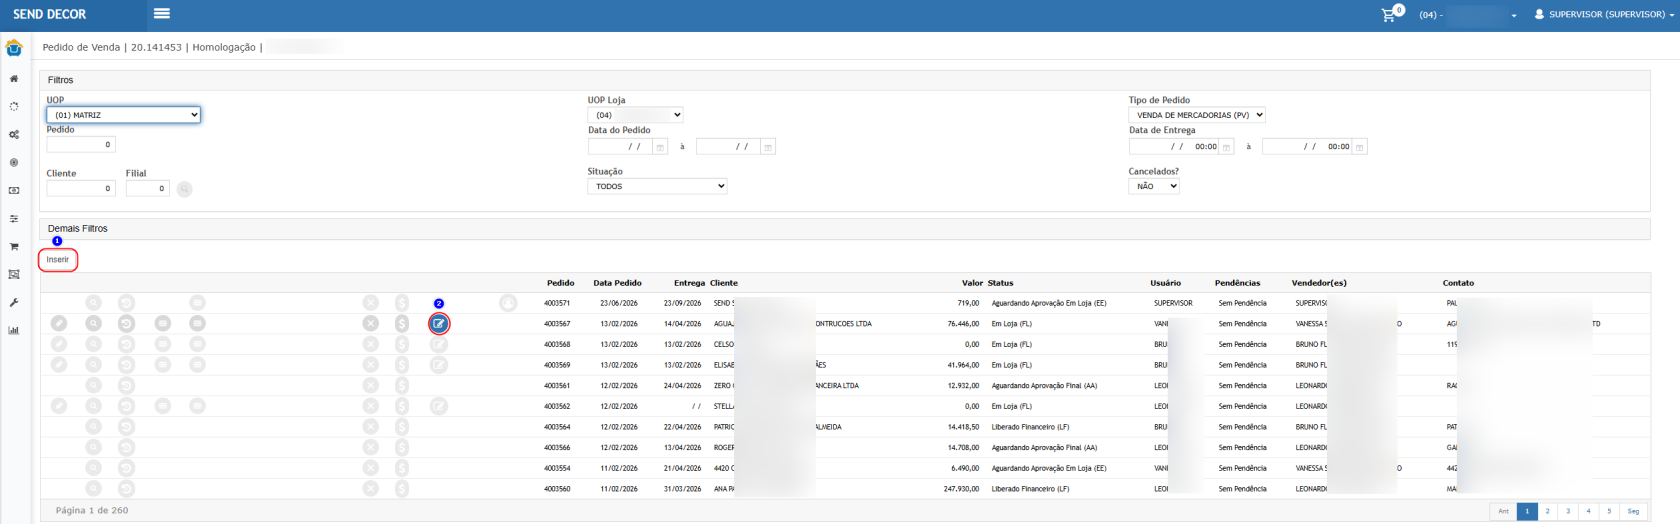Screen dimensions: 1680x524
Task: Click the client search icon next to Filial
Action: point(185,189)
